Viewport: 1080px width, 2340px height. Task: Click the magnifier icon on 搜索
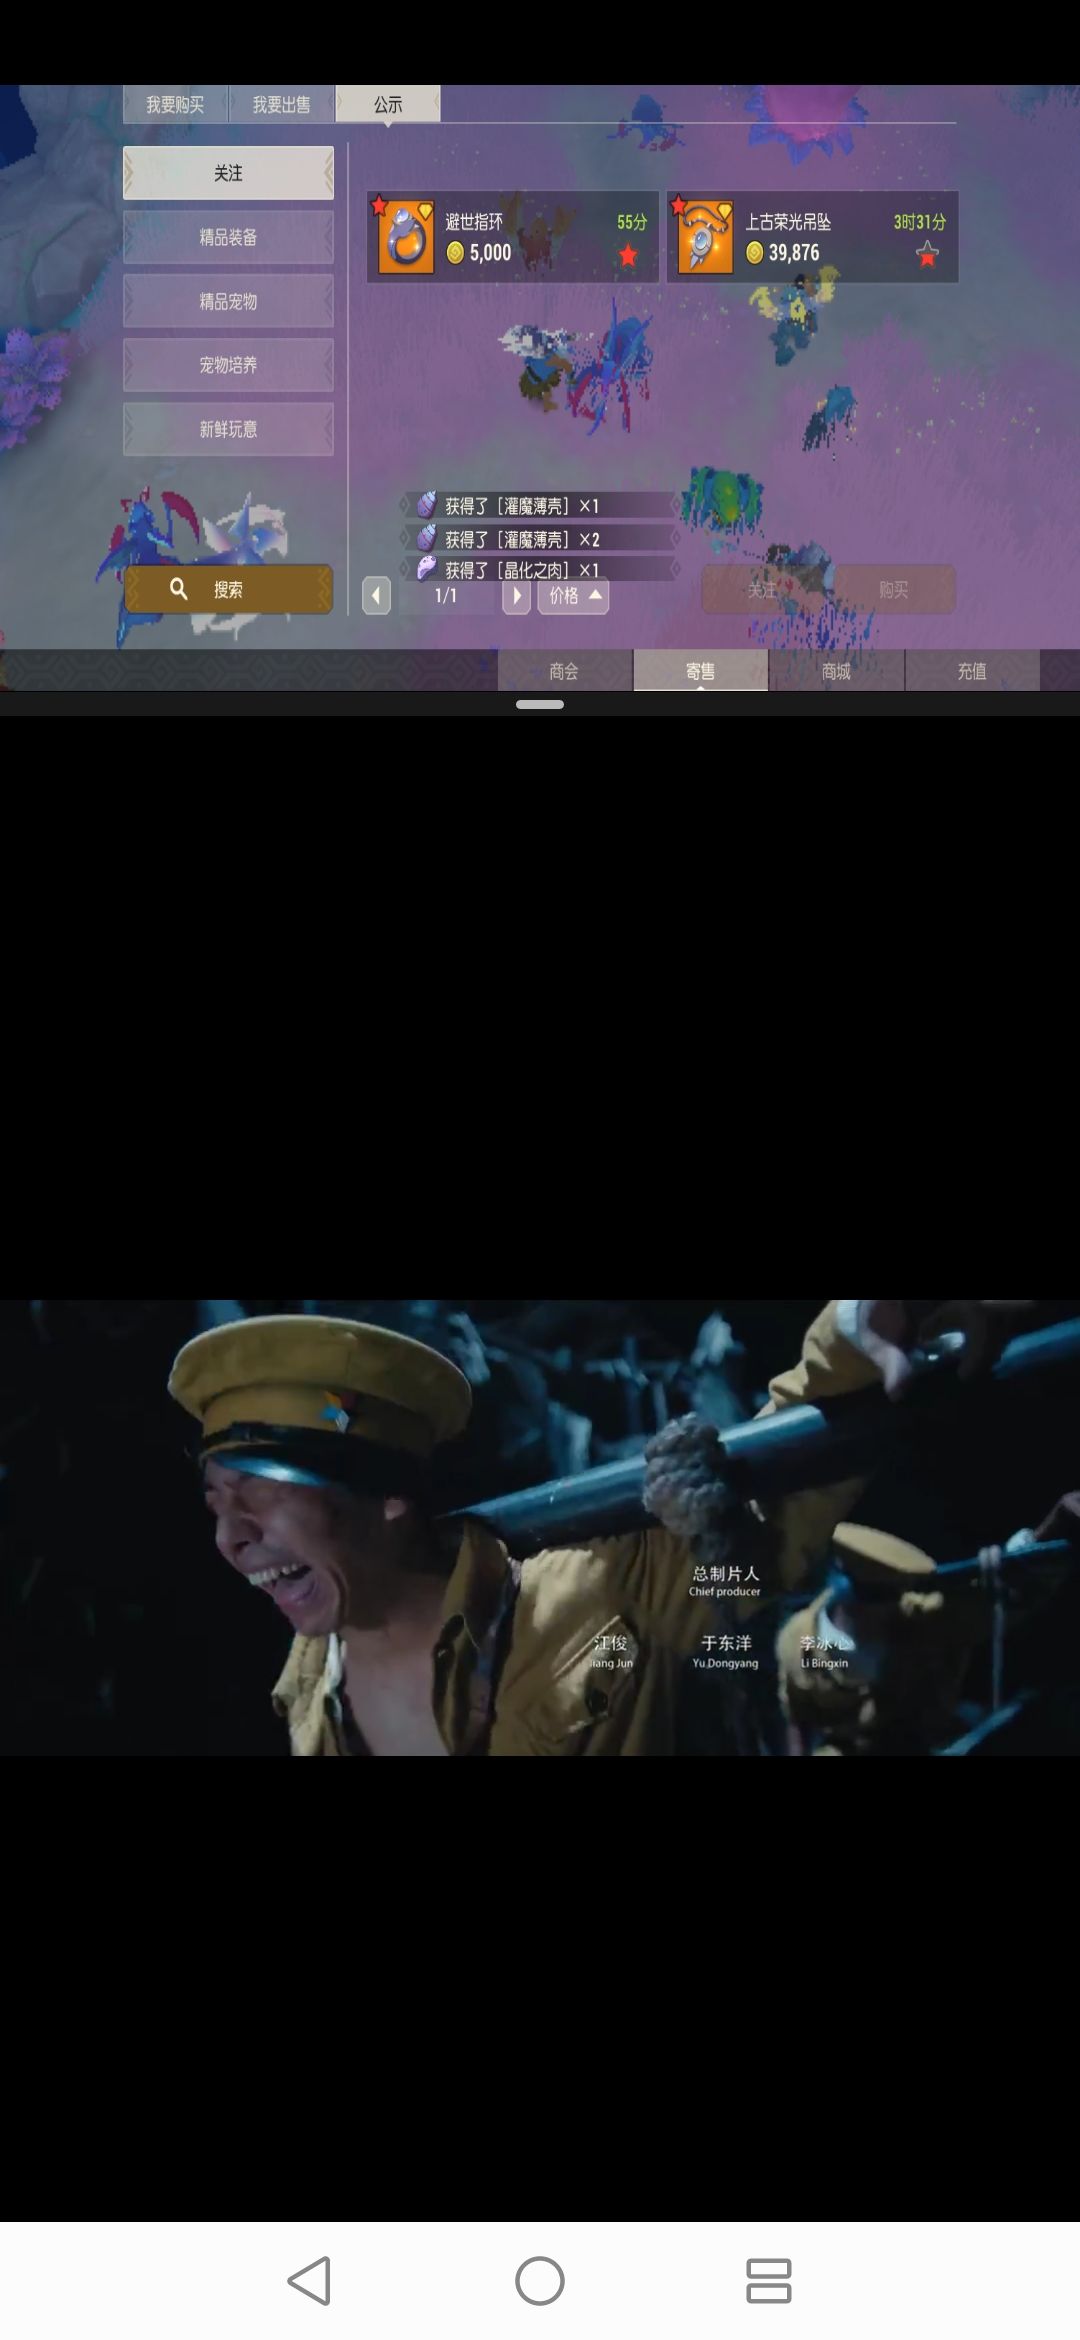coord(179,589)
